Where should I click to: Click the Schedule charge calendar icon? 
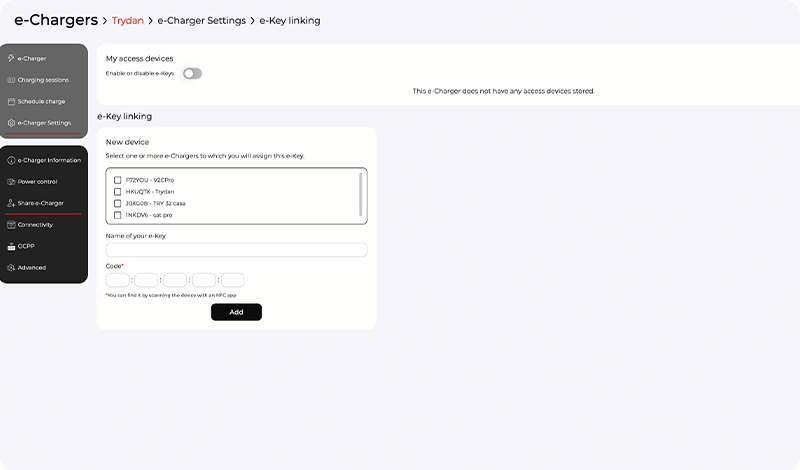(x=11, y=102)
